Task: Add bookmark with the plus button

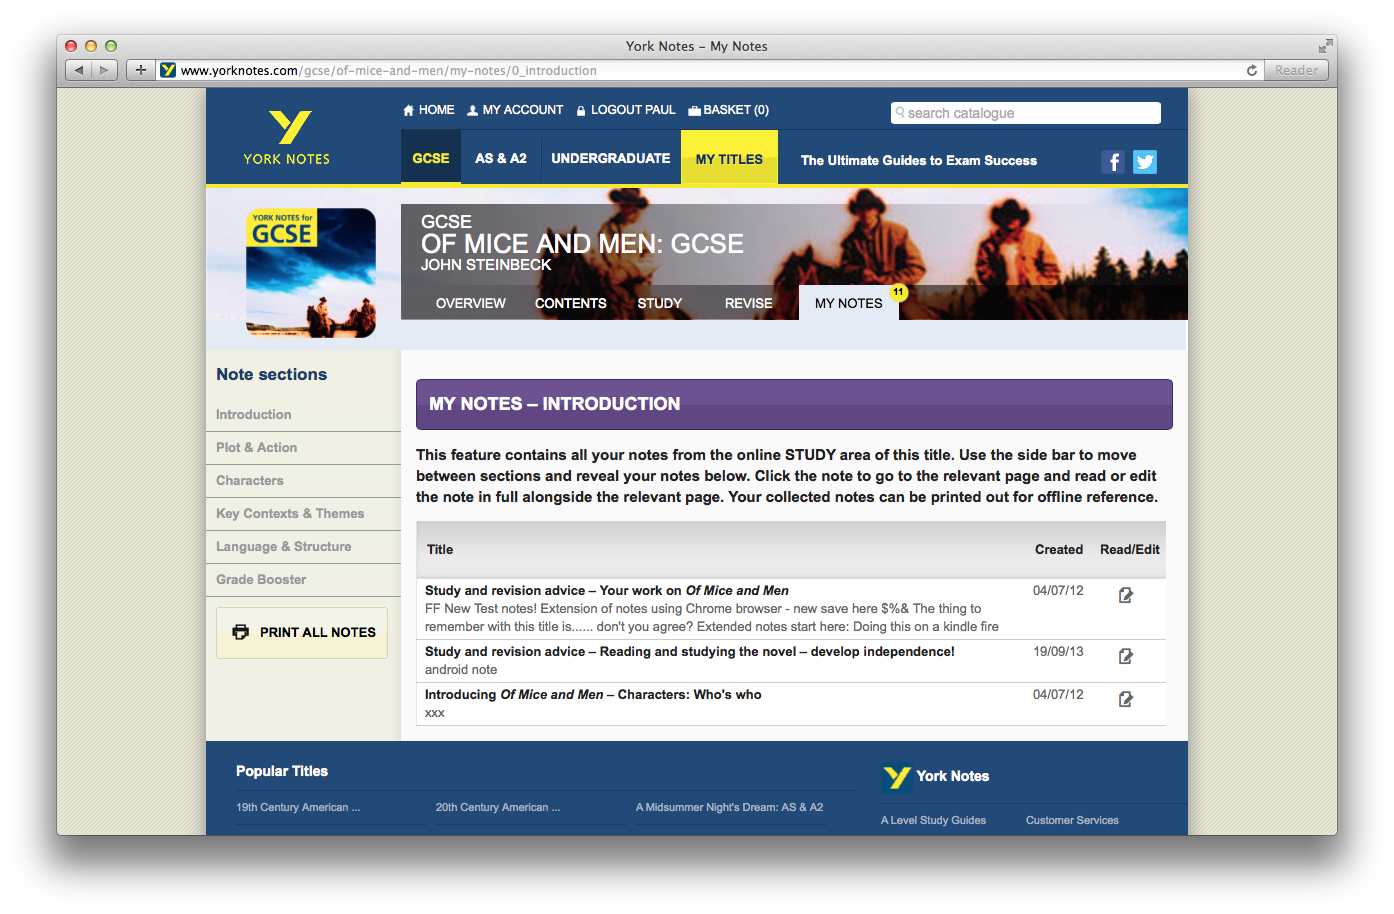Action: pos(141,70)
